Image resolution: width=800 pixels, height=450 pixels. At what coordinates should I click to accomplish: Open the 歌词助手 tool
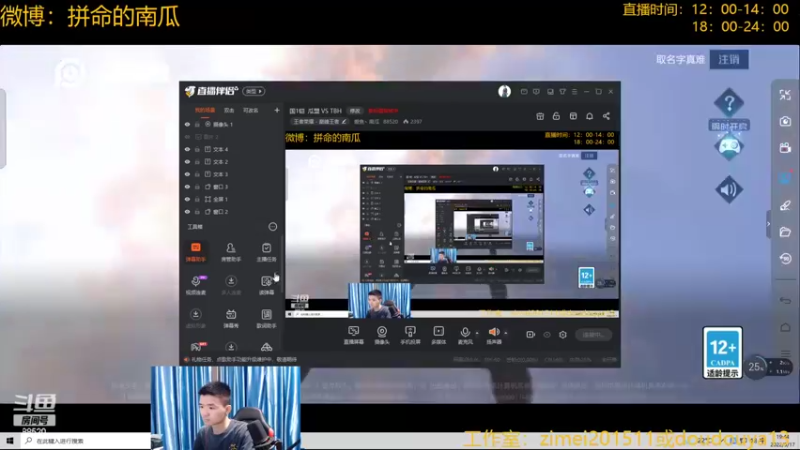click(266, 318)
